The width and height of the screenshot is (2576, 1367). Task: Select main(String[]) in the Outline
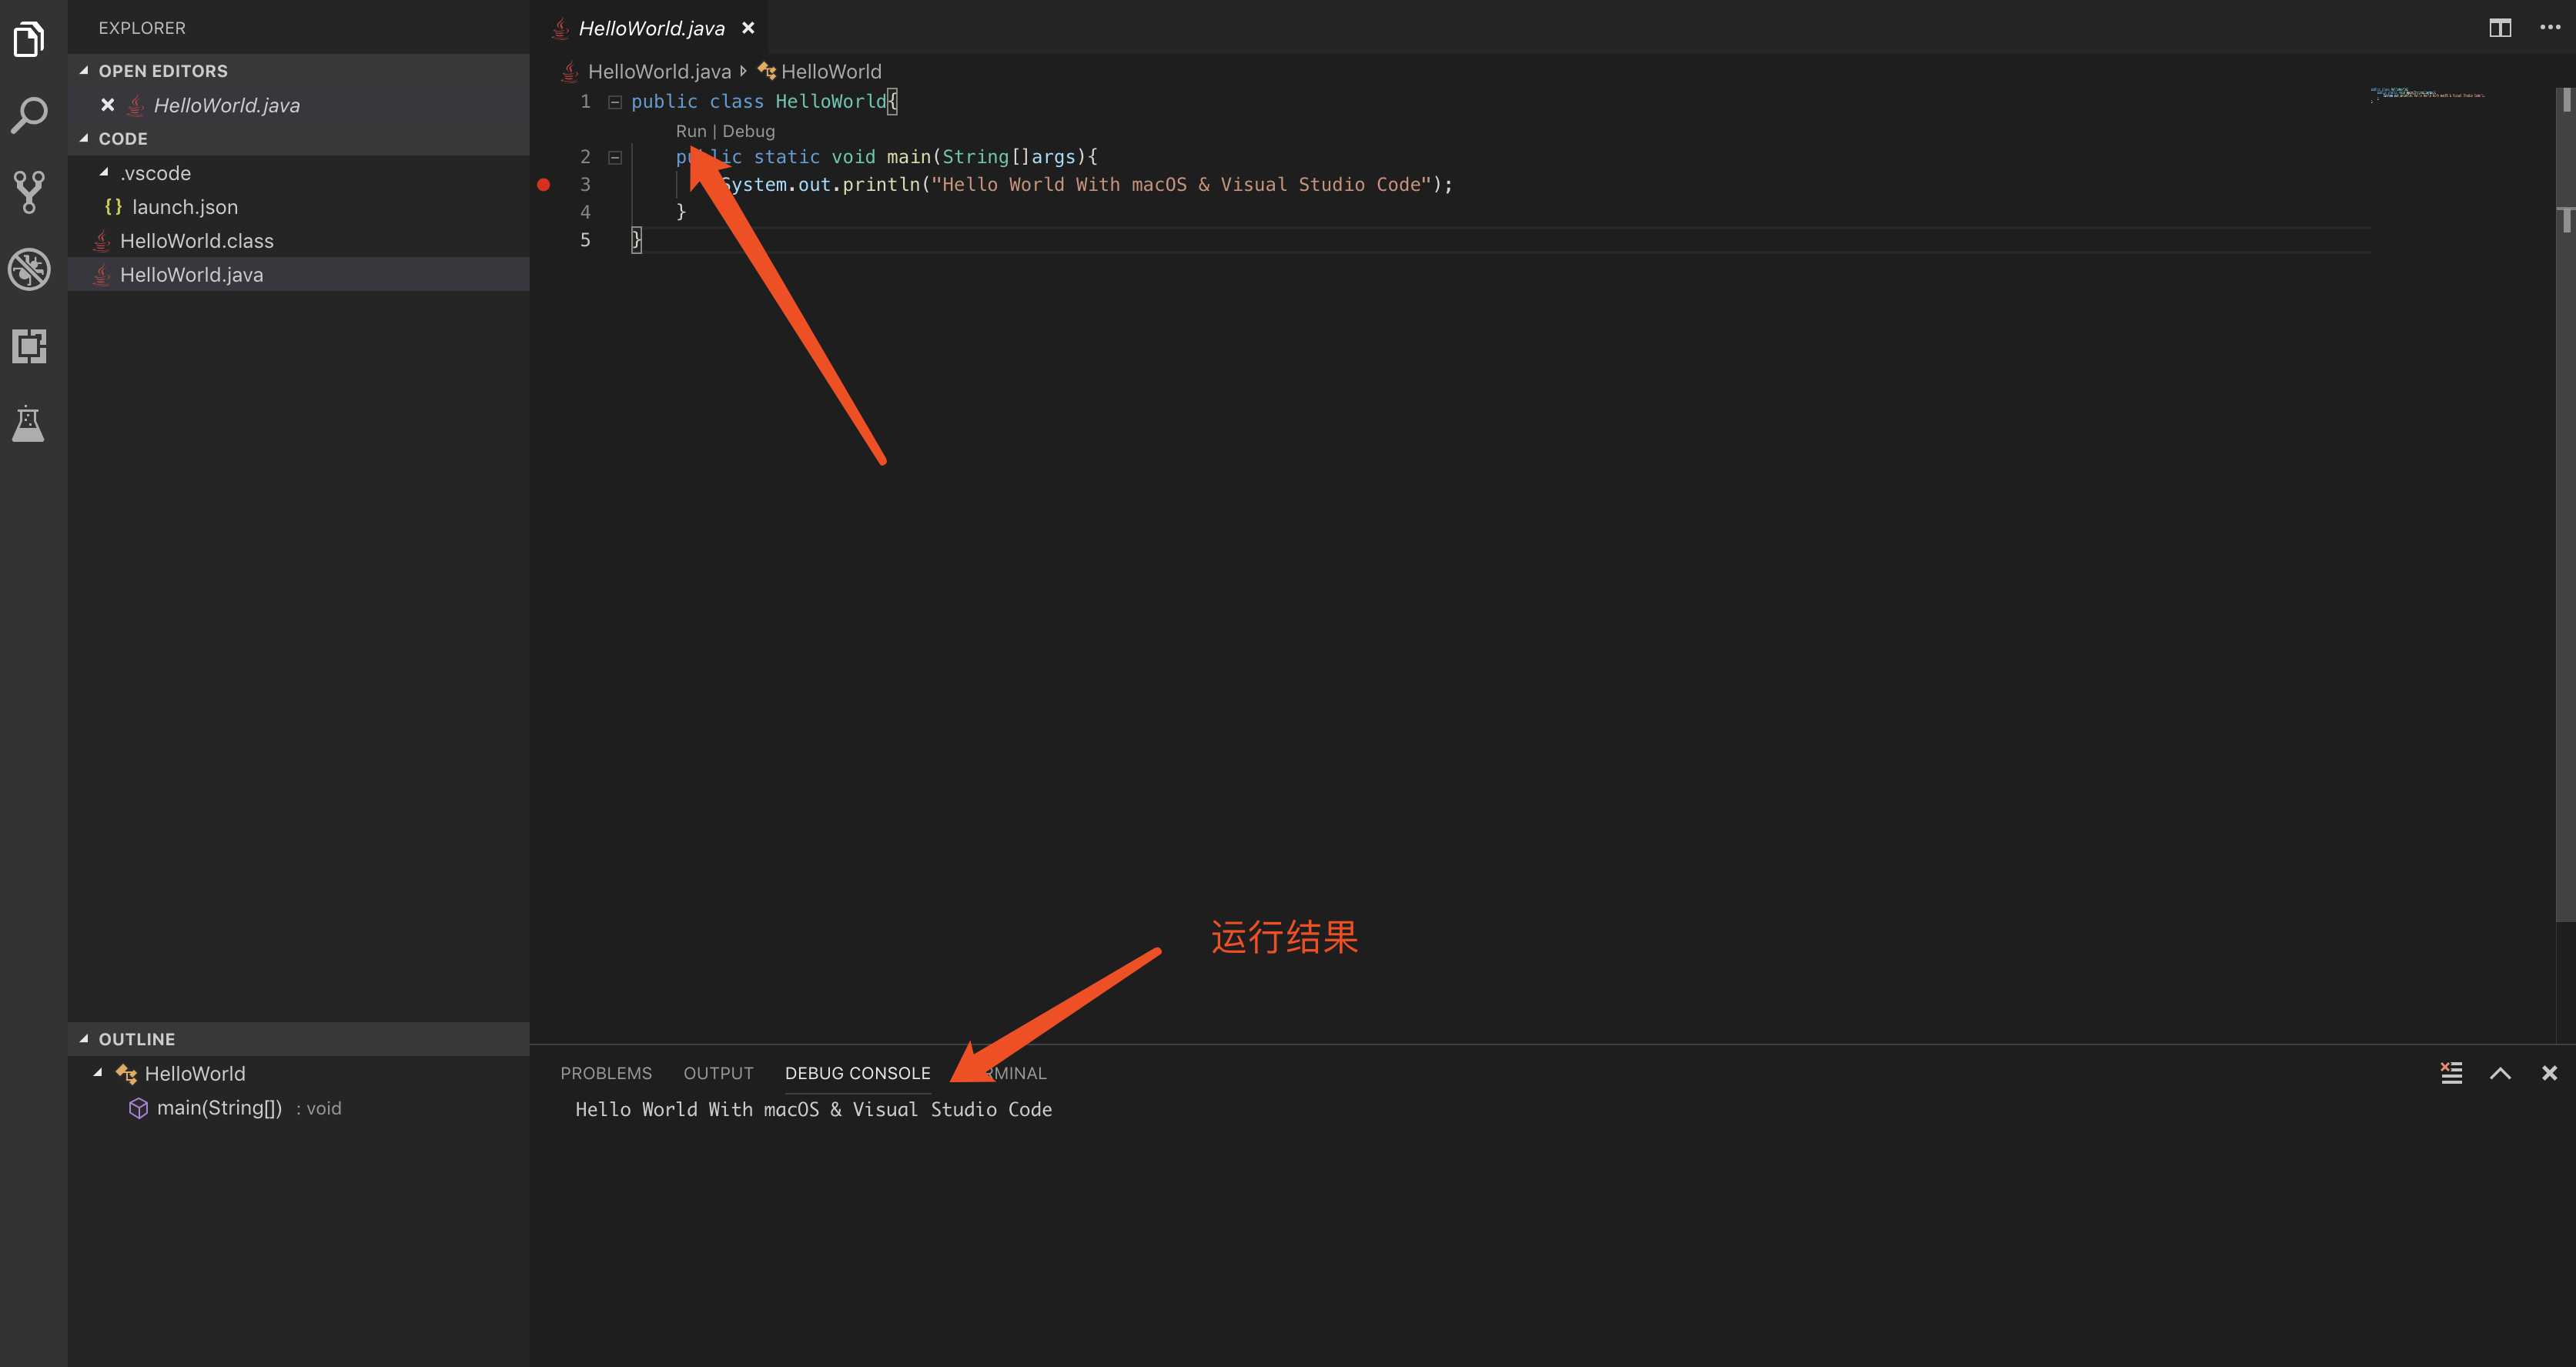coord(298,1108)
